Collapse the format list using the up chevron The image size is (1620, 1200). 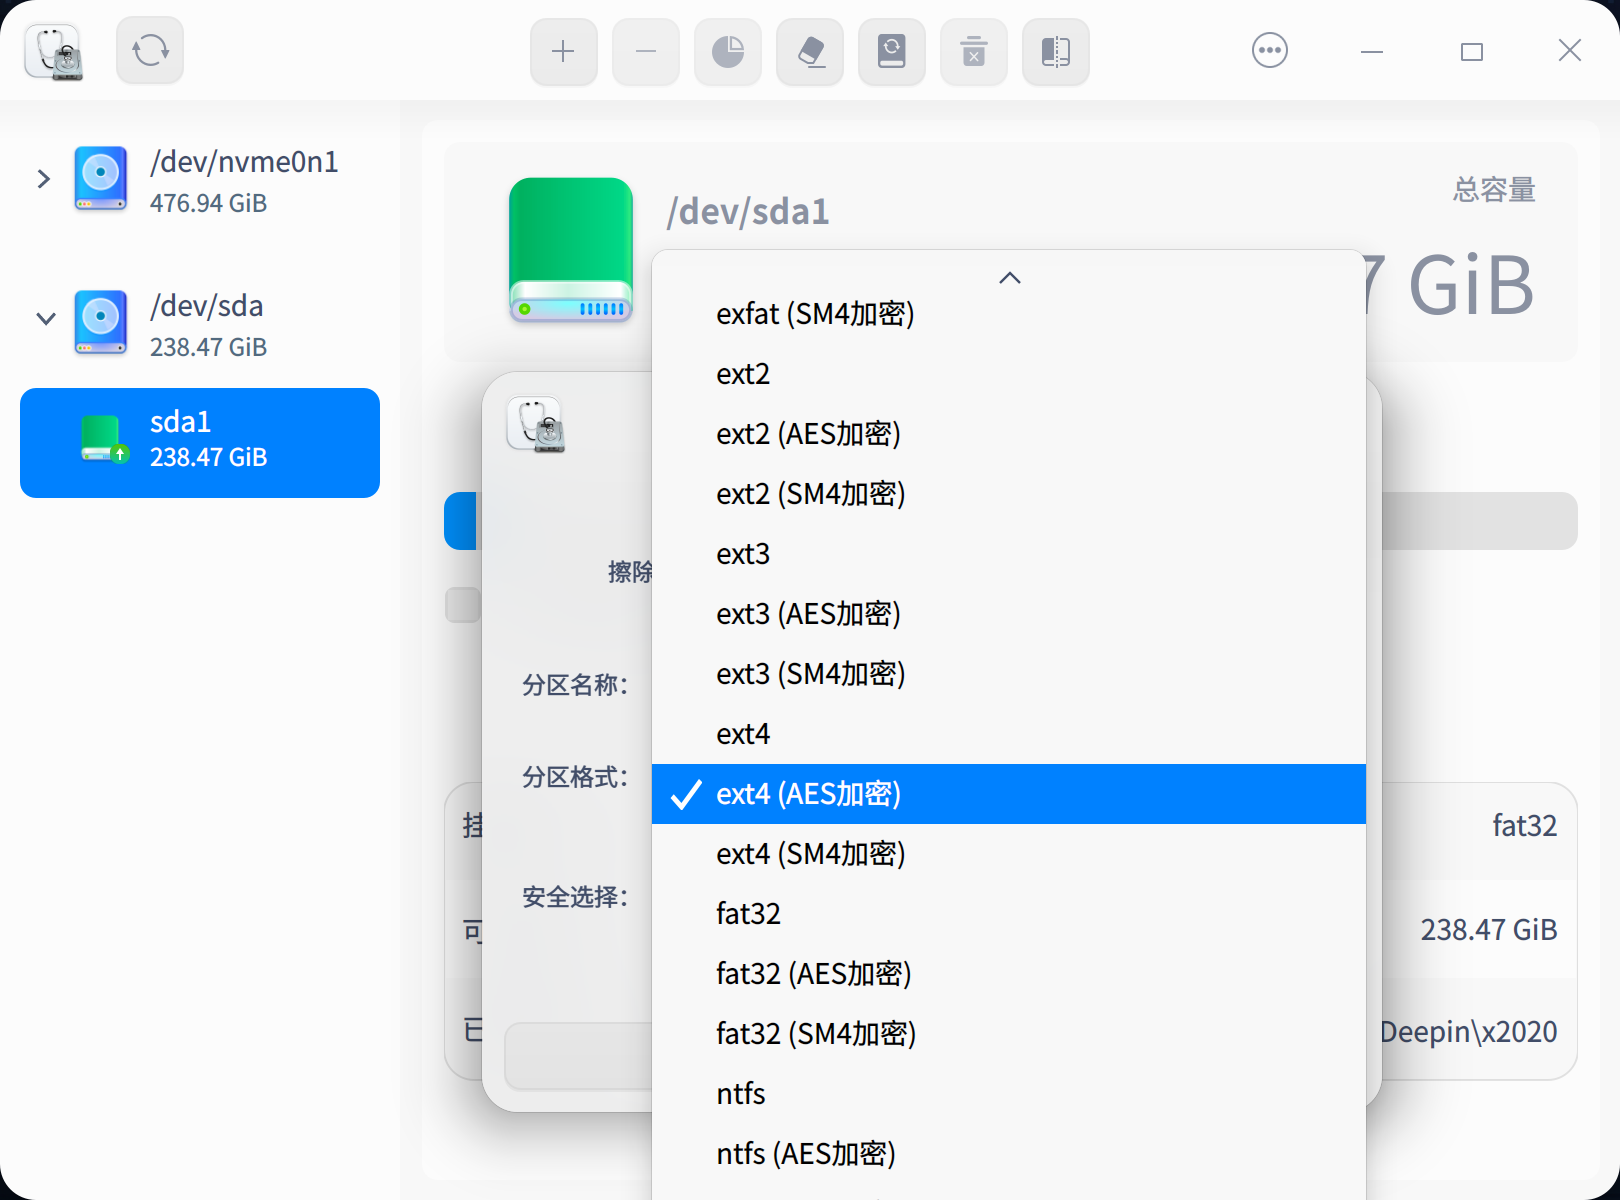[x=1009, y=277]
